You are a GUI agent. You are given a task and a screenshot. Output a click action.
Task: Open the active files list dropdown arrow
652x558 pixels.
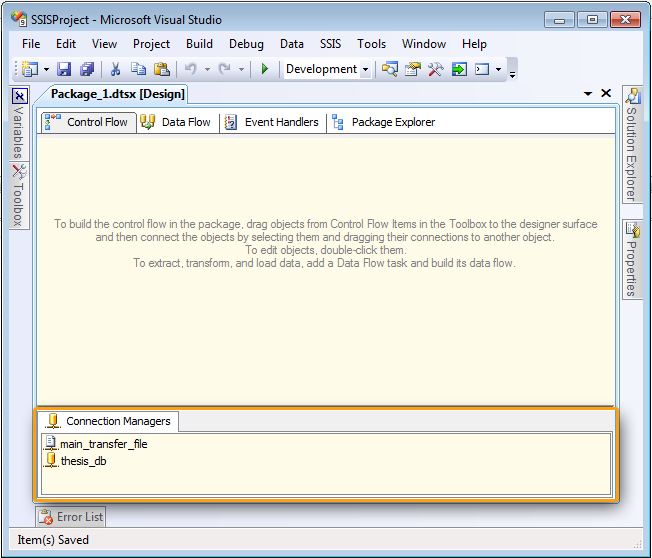coord(588,94)
